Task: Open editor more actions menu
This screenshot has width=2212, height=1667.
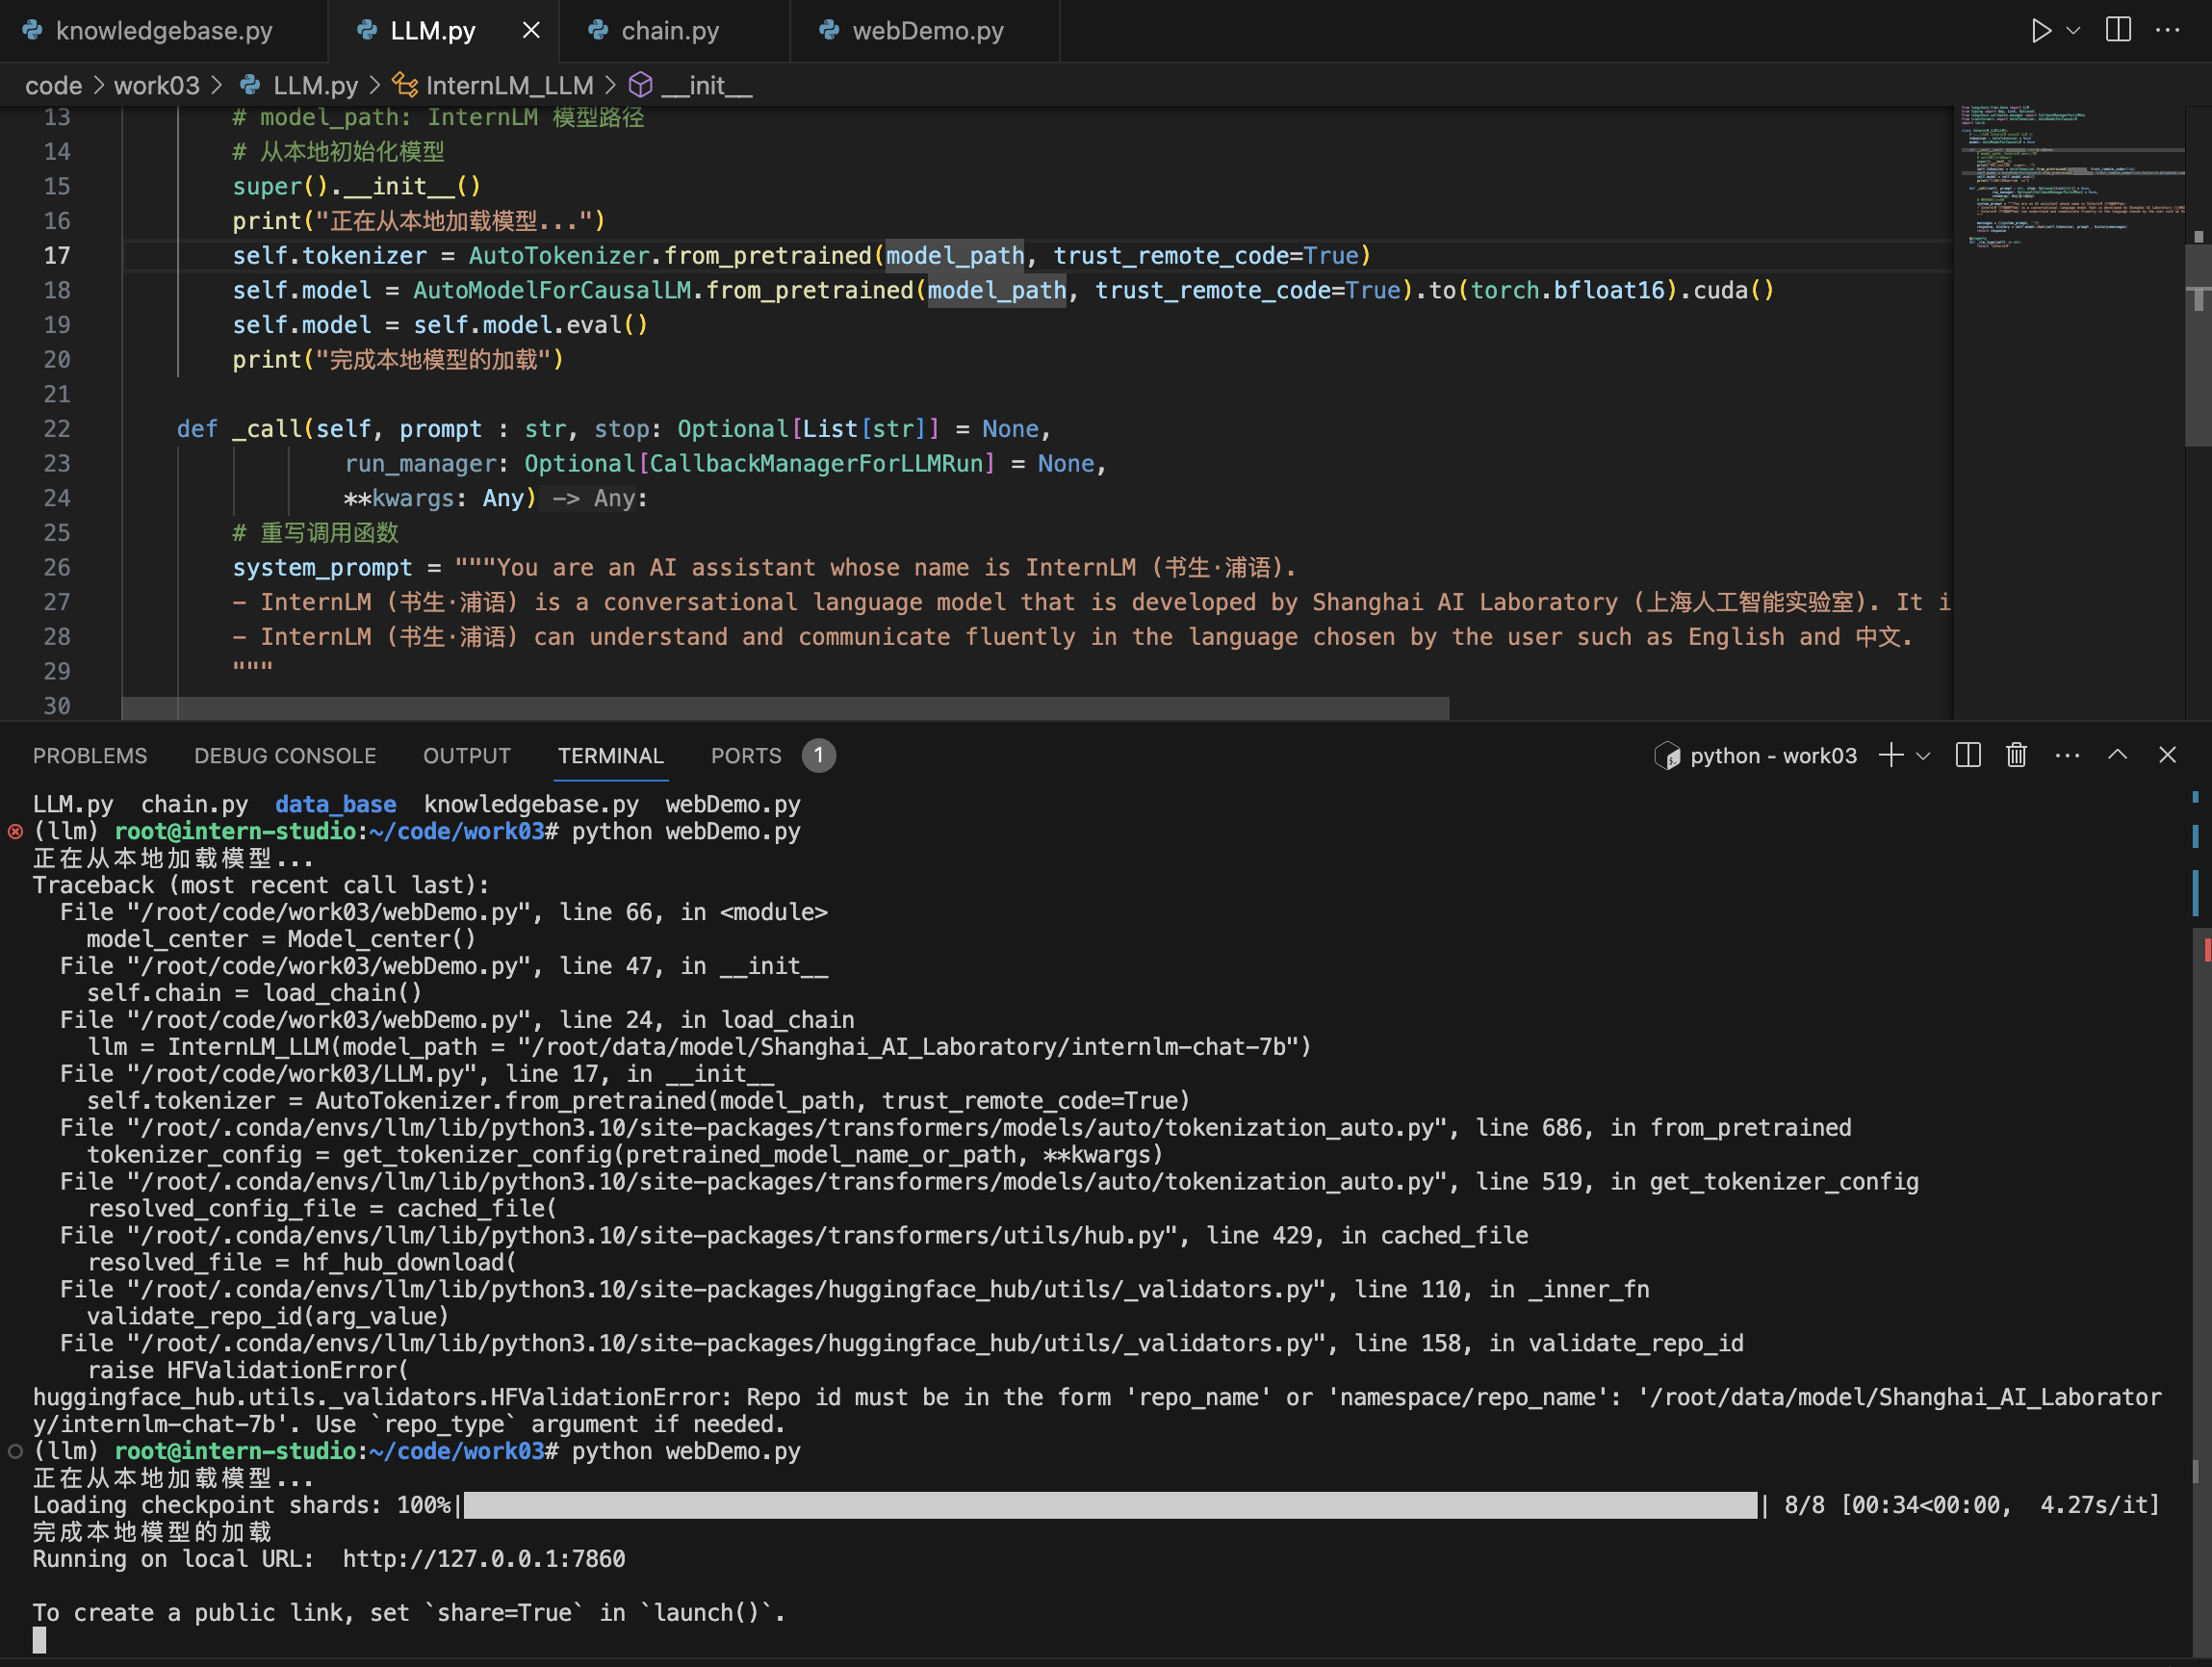Action: coord(2167,30)
